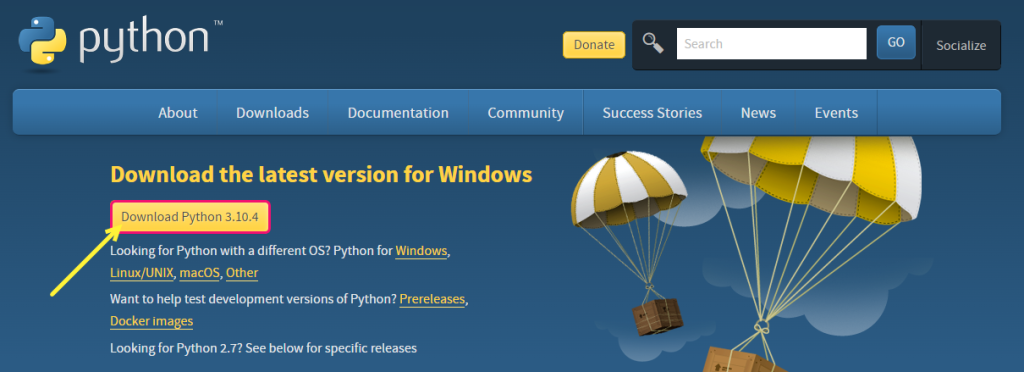Open the News menu
Image resolution: width=1024 pixels, height=372 pixels.
(x=758, y=112)
